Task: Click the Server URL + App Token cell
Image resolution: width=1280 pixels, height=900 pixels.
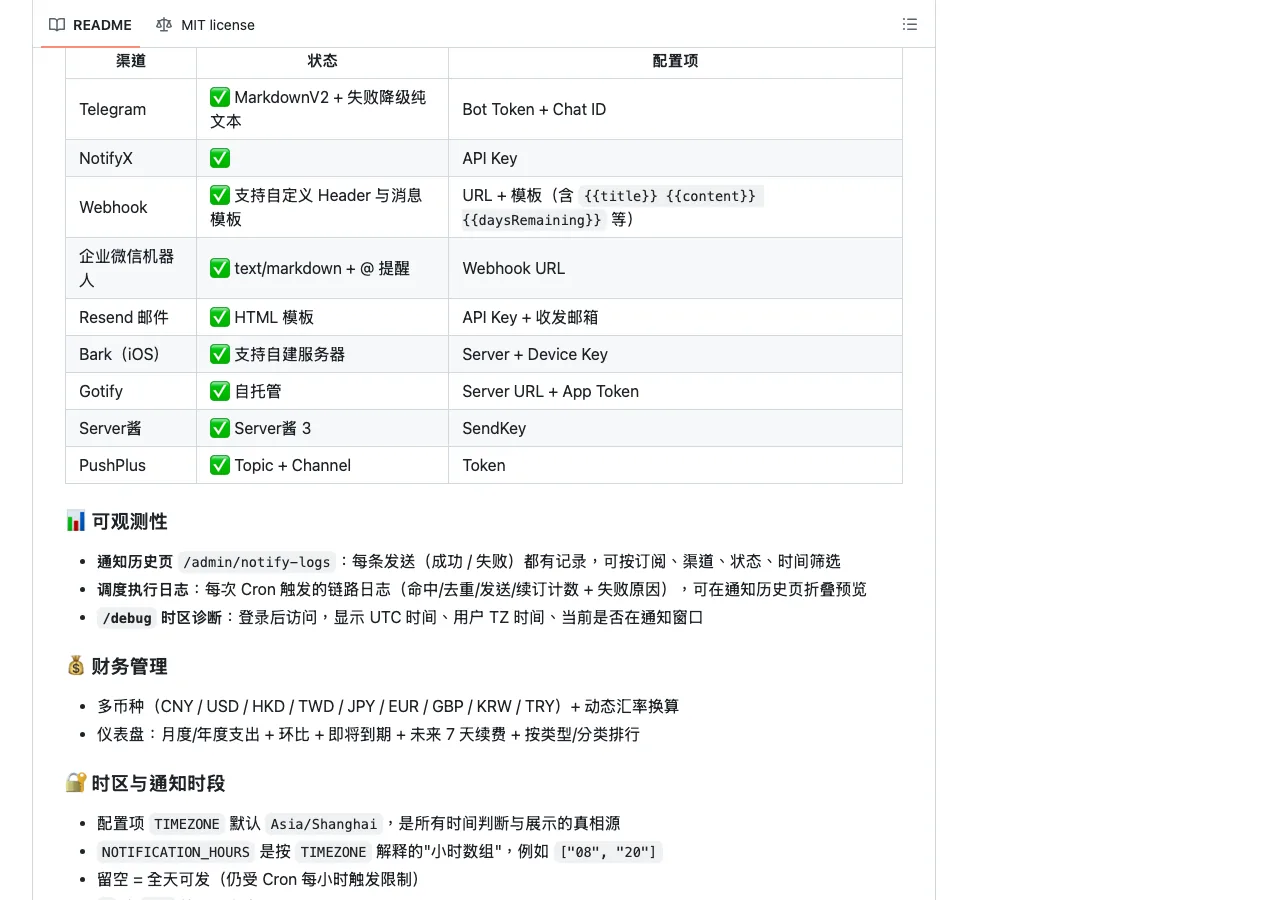Action: click(x=675, y=391)
